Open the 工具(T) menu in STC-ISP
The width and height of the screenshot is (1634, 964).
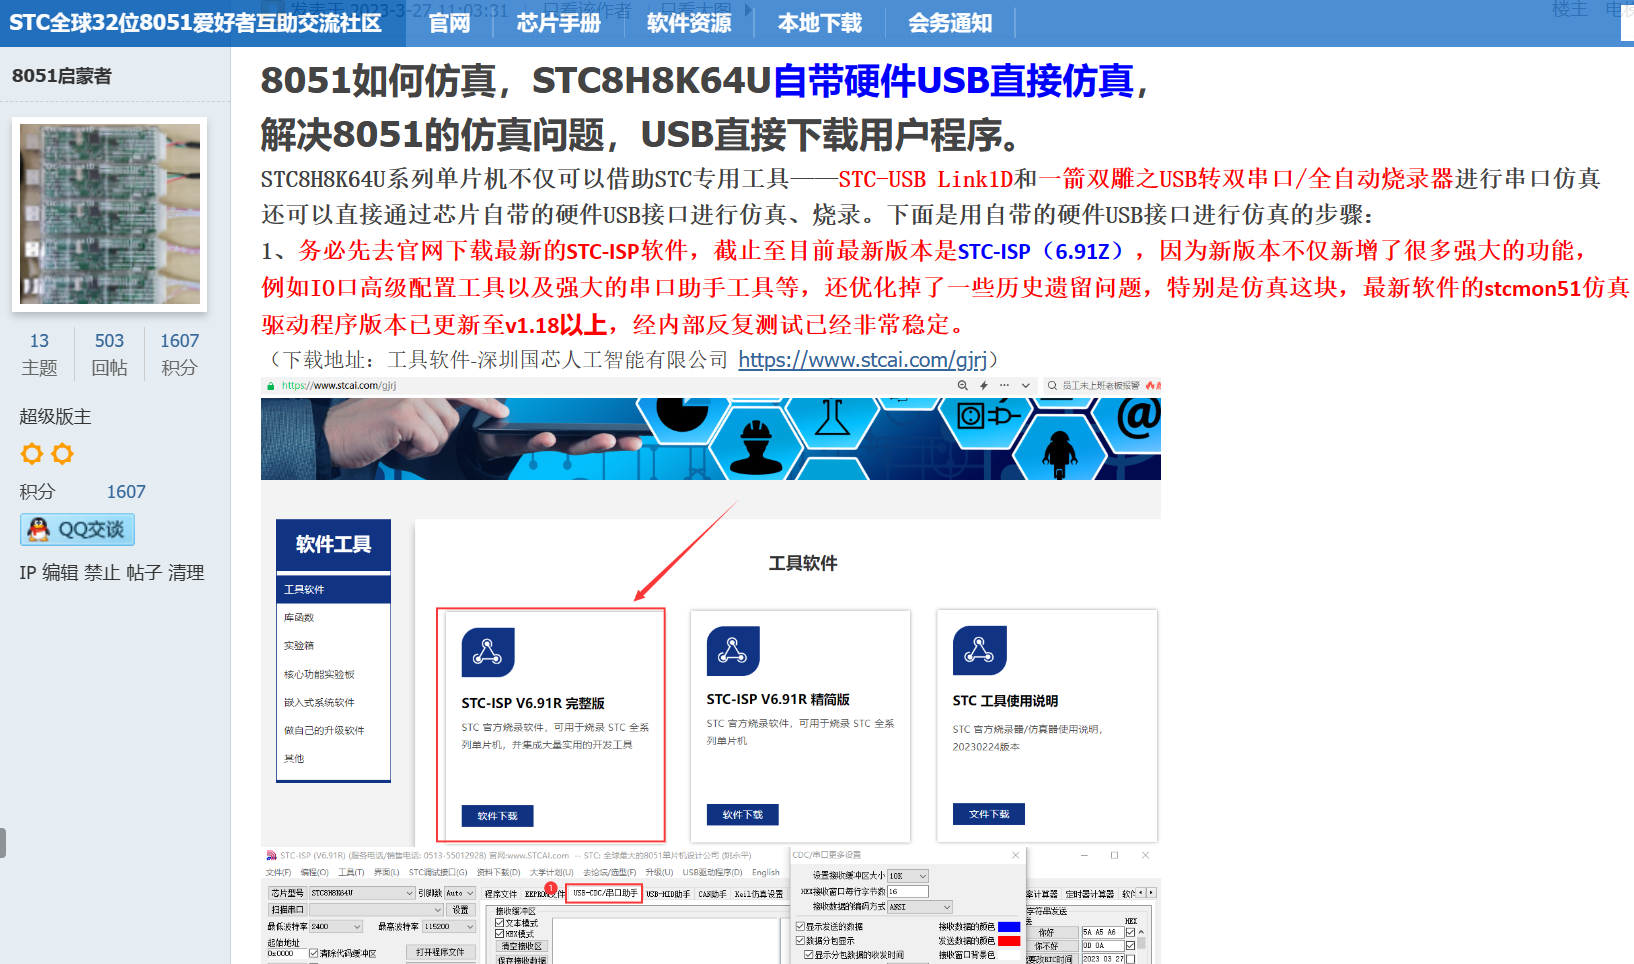click(351, 872)
